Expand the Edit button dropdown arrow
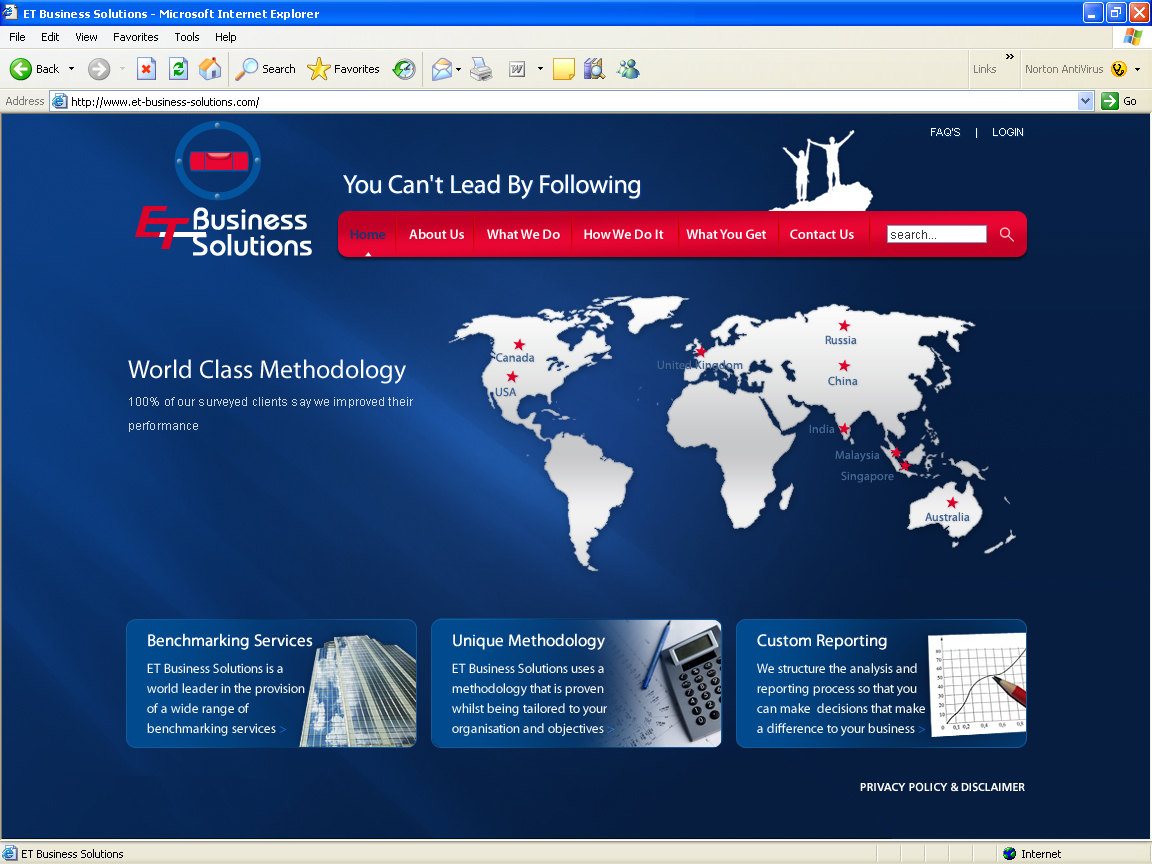The height and width of the screenshot is (864, 1152). (x=540, y=69)
